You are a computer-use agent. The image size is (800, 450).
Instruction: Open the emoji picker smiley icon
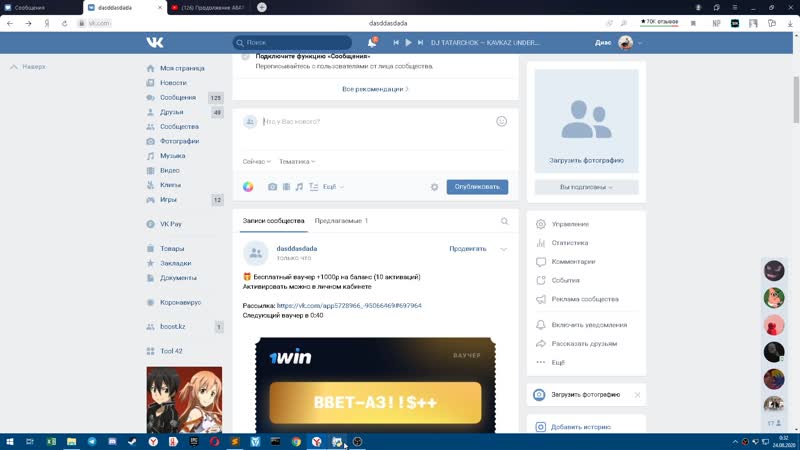point(502,121)
